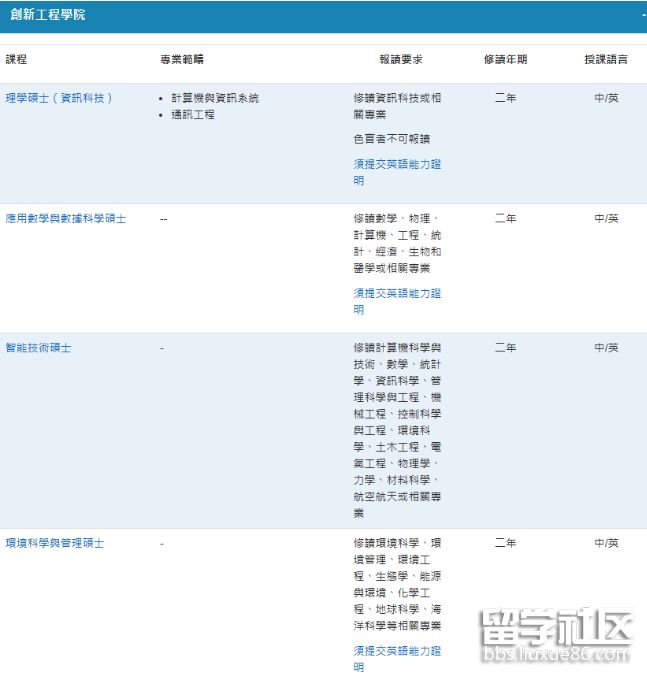Screen dimensions: 647x676
Task: Open the 應用數學與數據科學碩士 course link
Action: pos(66,218)
